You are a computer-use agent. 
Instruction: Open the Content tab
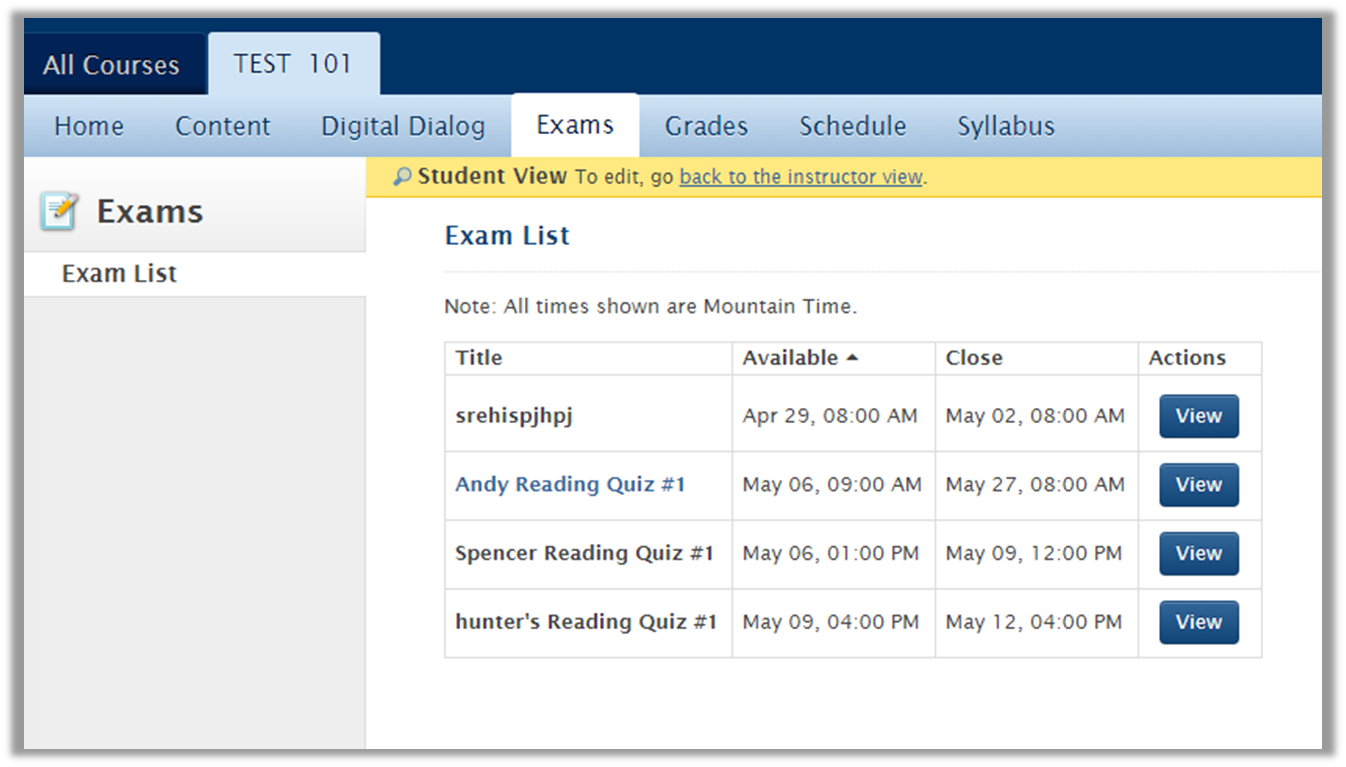[223, 125]
